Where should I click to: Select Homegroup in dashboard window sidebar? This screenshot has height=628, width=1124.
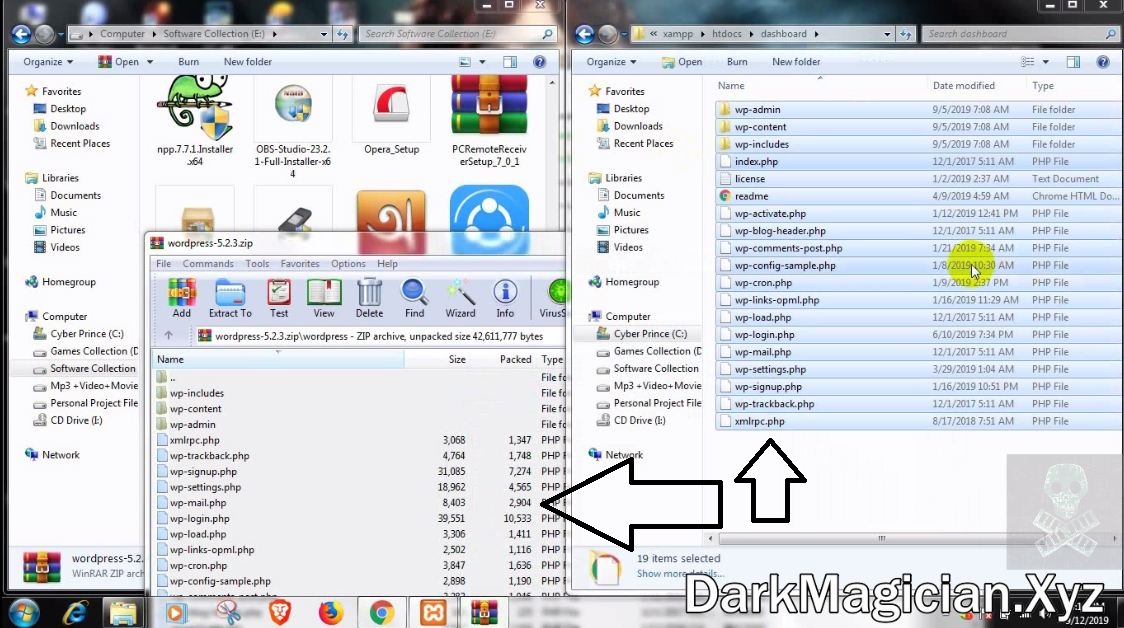(632, 282)
